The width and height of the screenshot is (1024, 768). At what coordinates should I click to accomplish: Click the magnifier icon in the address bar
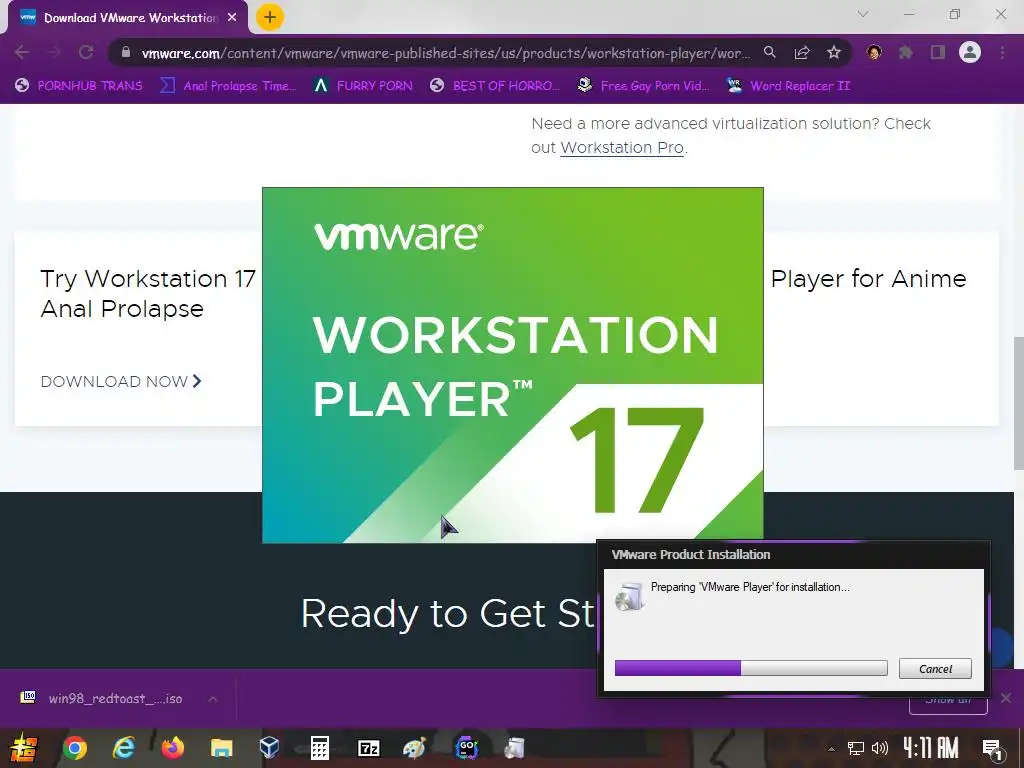(770, 52)
